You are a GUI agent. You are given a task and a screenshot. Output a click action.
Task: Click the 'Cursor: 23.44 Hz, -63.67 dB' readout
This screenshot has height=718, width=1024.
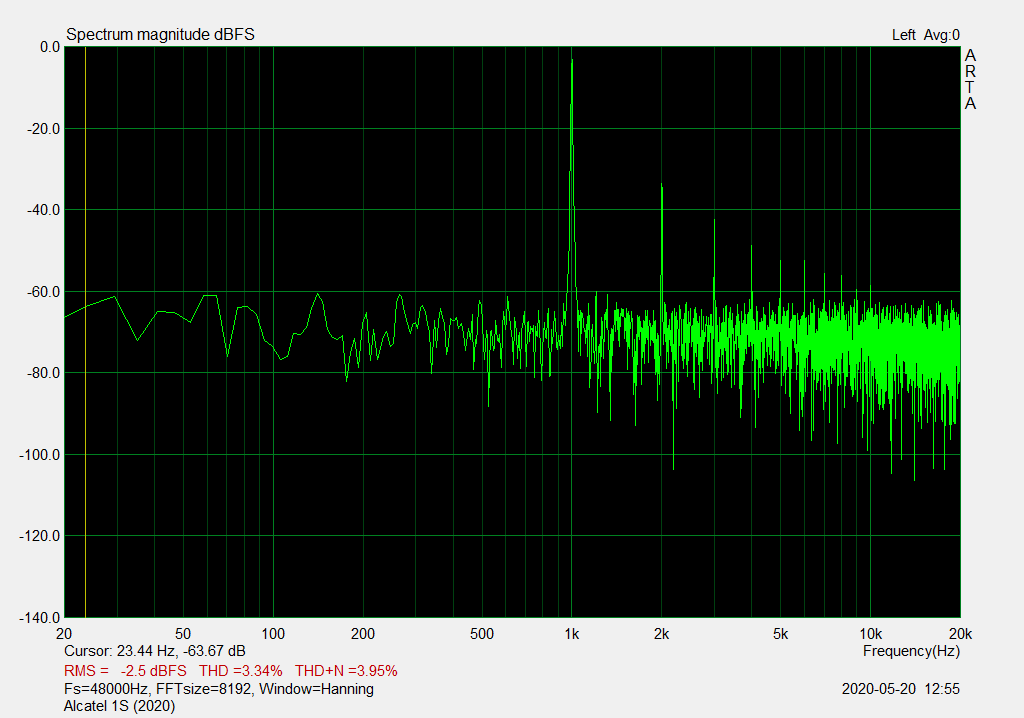click(155, 651)
